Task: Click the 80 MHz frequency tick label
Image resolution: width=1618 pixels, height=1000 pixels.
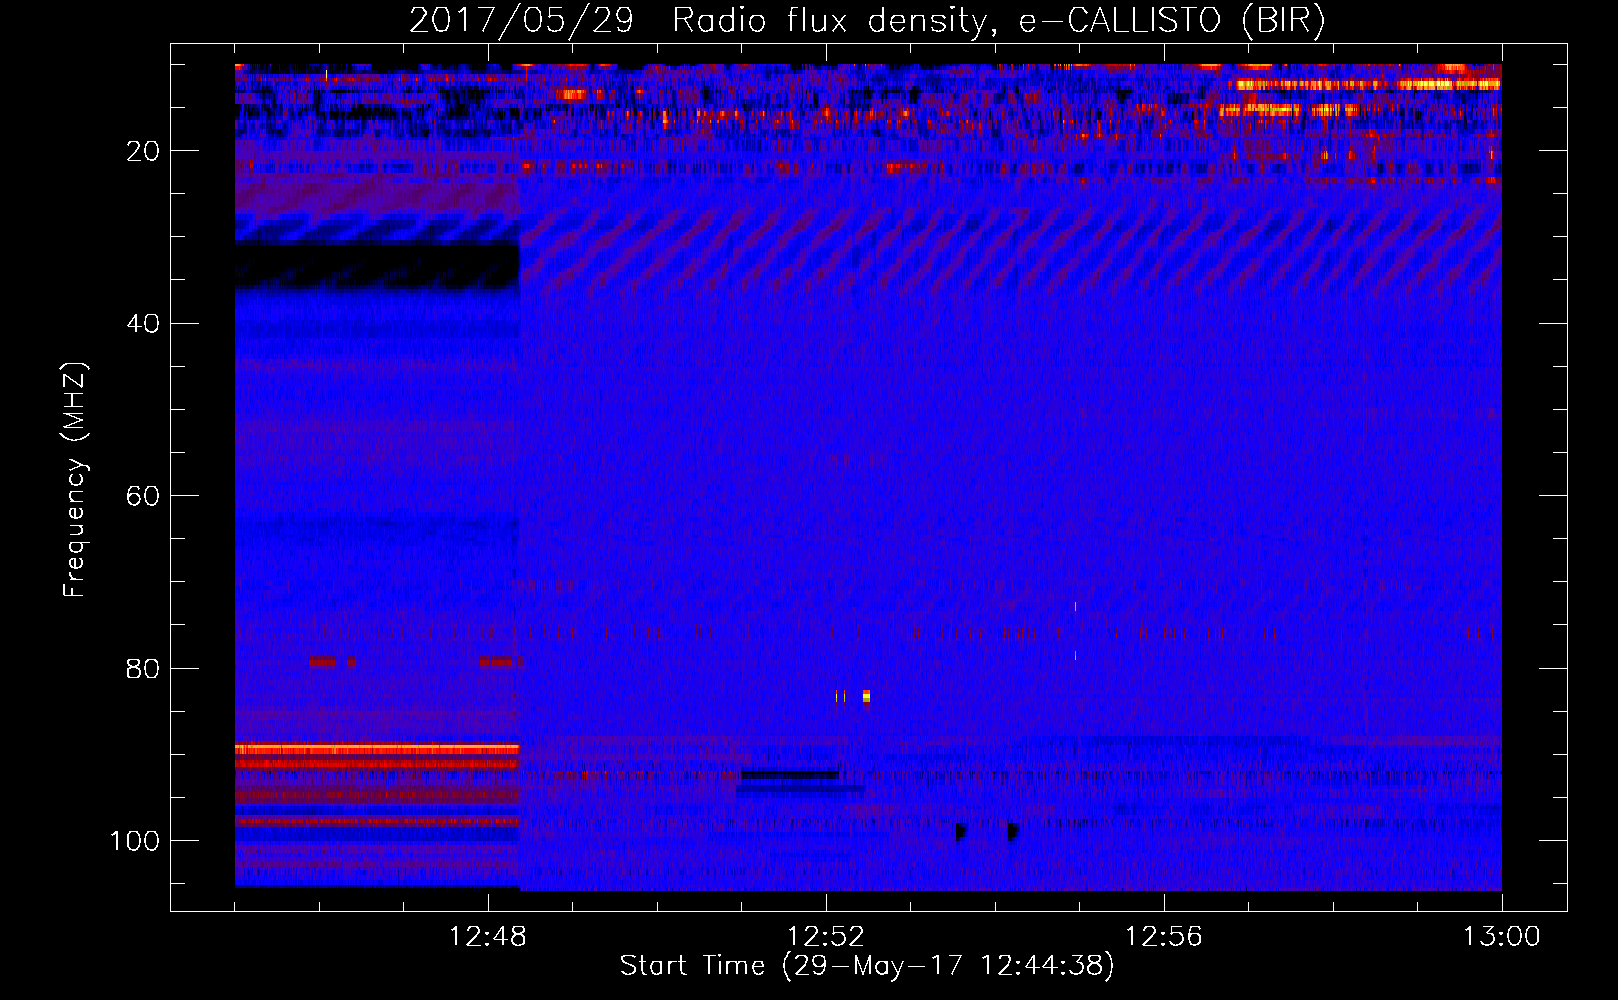Action: [143, 668]
